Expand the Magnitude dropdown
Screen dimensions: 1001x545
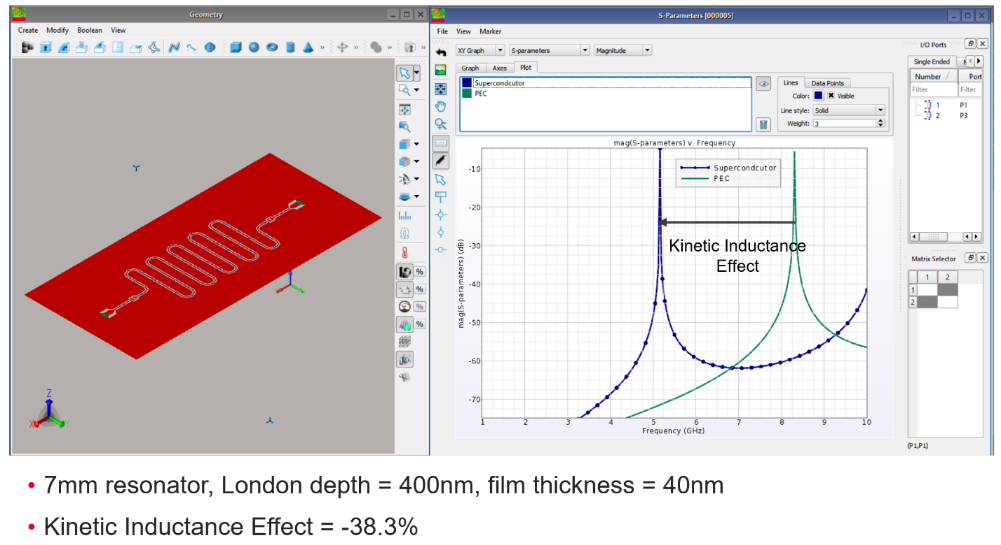623,50
